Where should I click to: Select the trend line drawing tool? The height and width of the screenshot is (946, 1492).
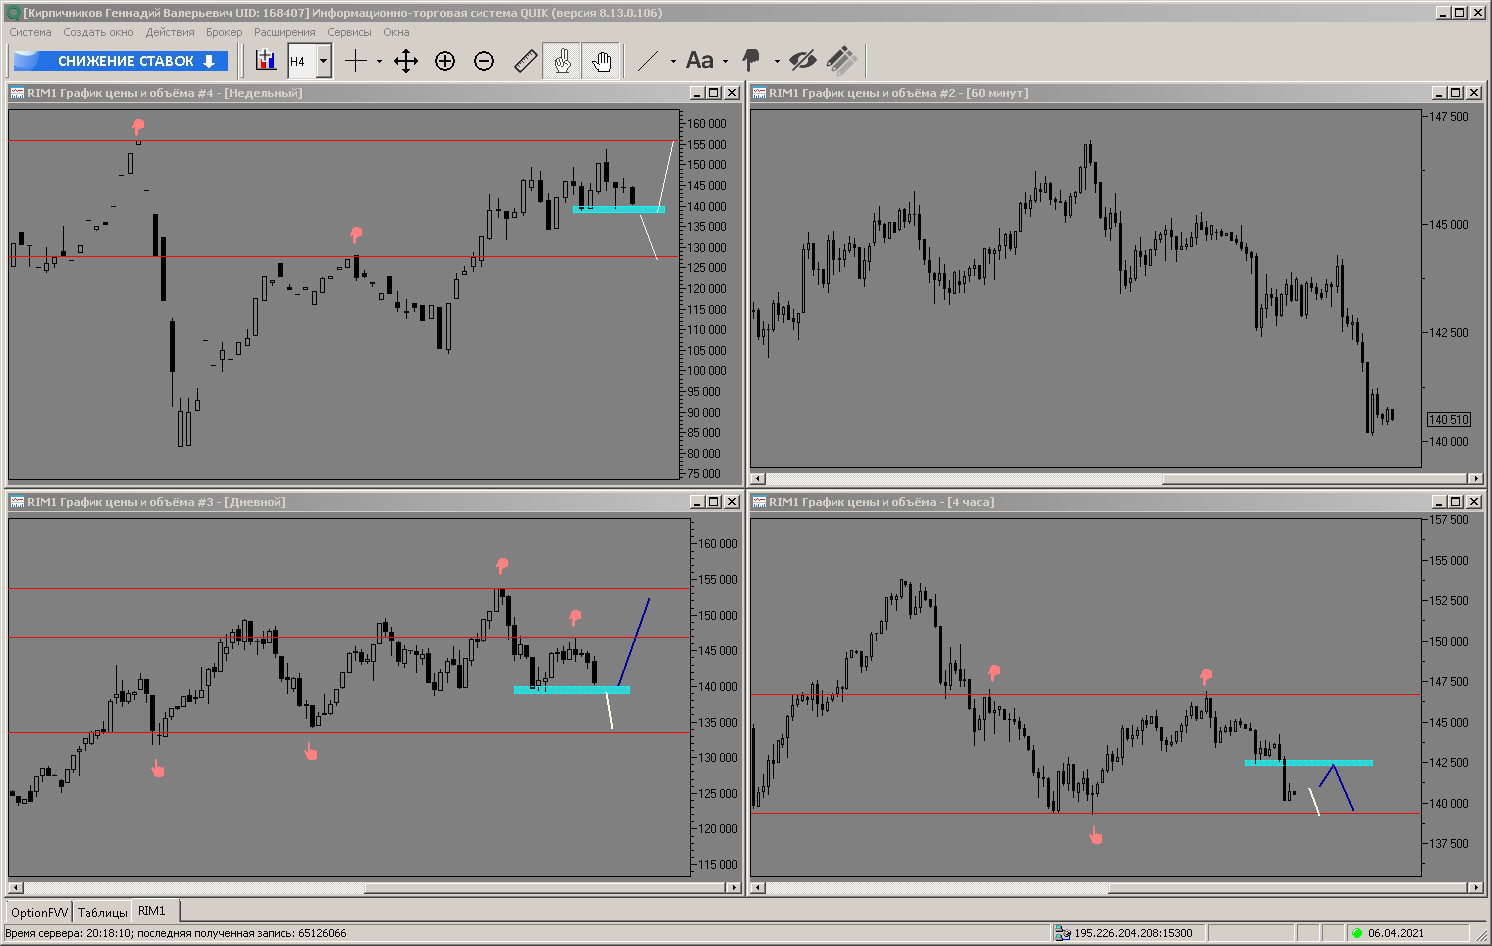pyautogui.click(x=648, y=61)
